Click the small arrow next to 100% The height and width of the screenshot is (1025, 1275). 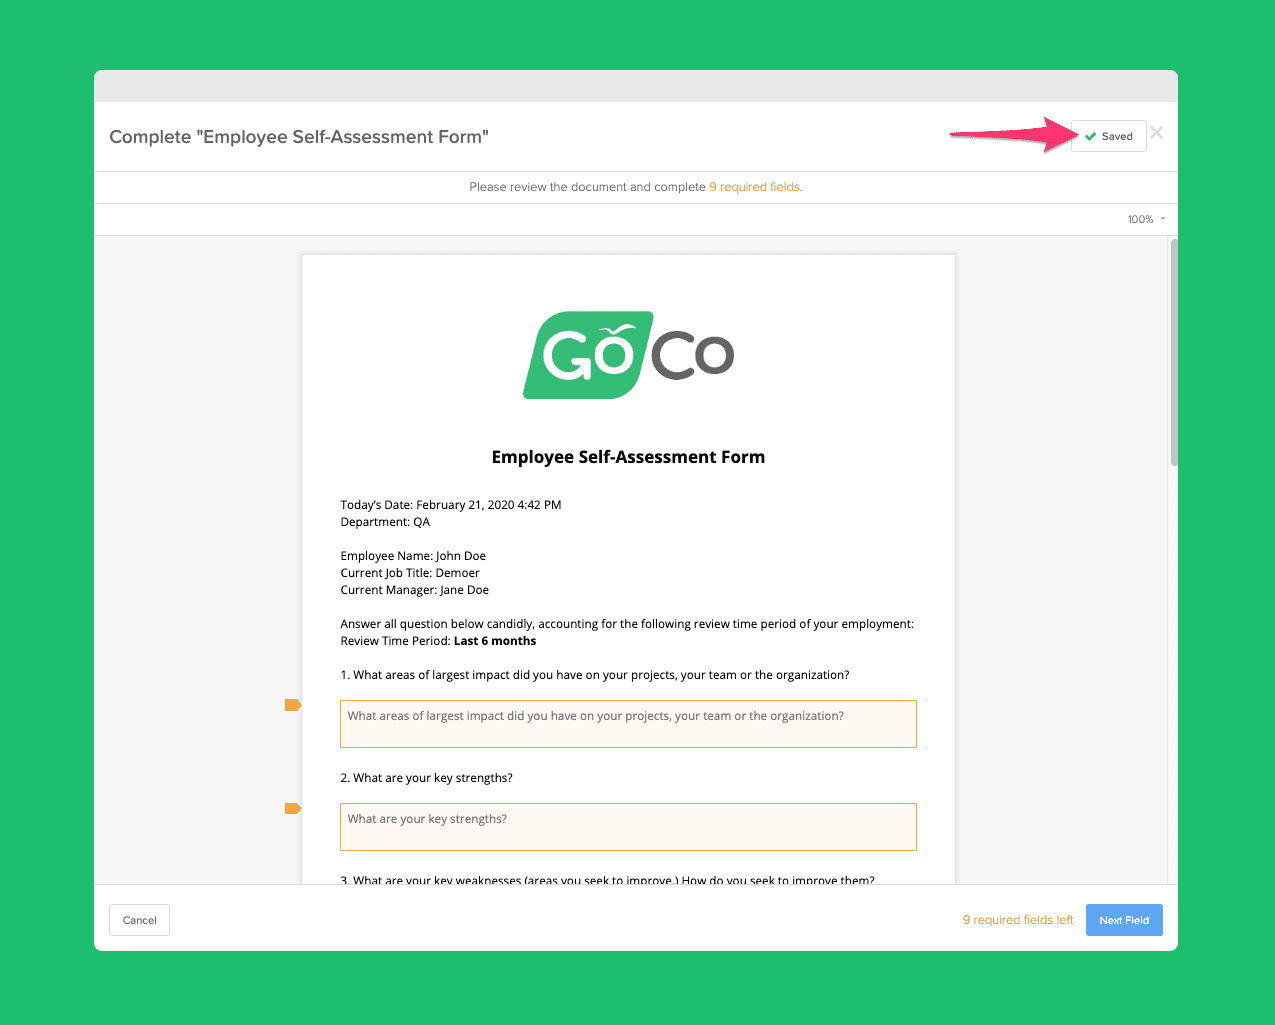click(x=1163, y=219)
